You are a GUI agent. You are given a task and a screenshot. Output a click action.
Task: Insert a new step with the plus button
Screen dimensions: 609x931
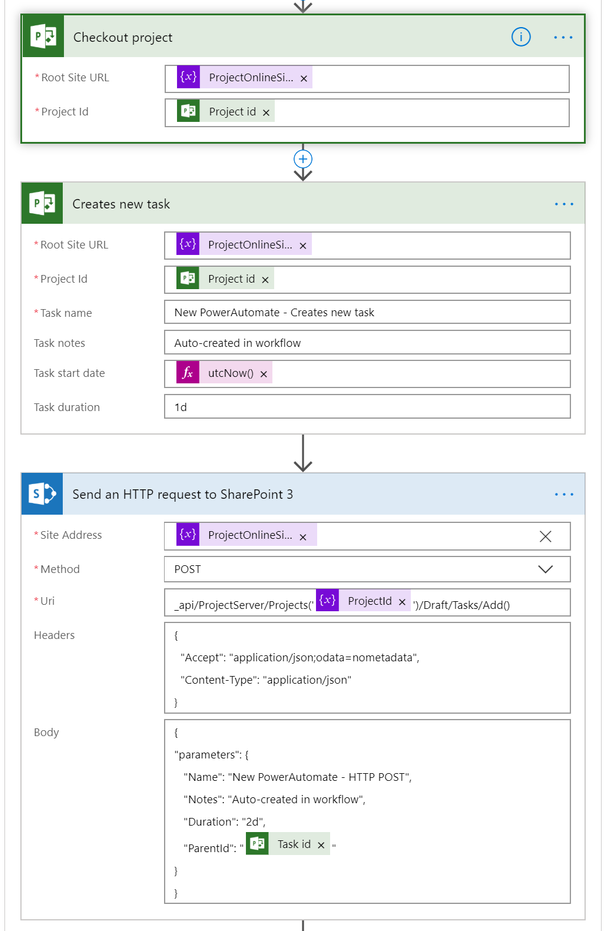pyautogui.click(x=303, y=159)
